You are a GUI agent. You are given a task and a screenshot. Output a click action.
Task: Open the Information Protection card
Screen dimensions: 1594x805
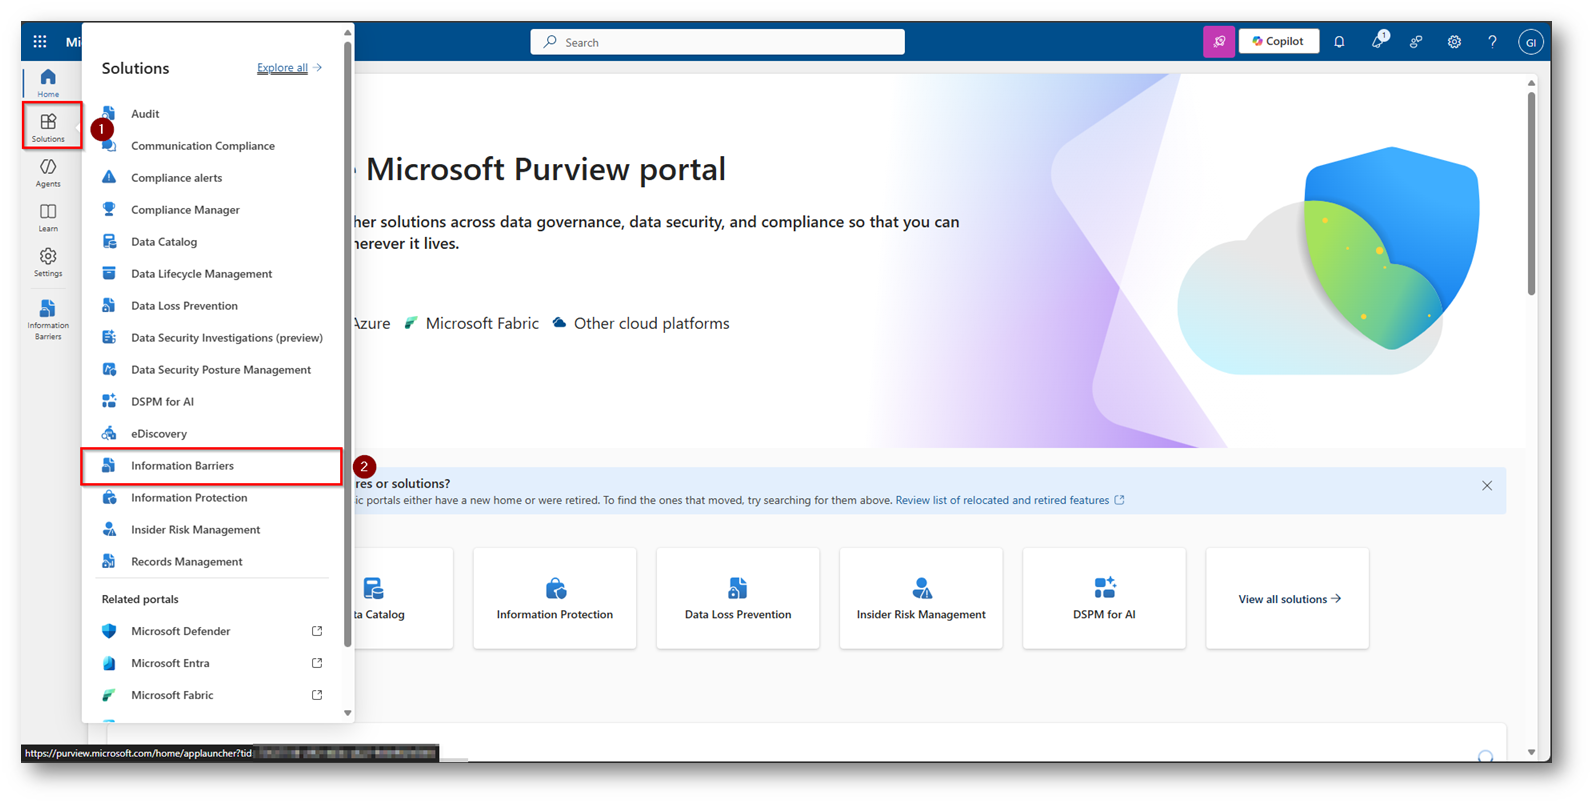(x=555, y=598)
